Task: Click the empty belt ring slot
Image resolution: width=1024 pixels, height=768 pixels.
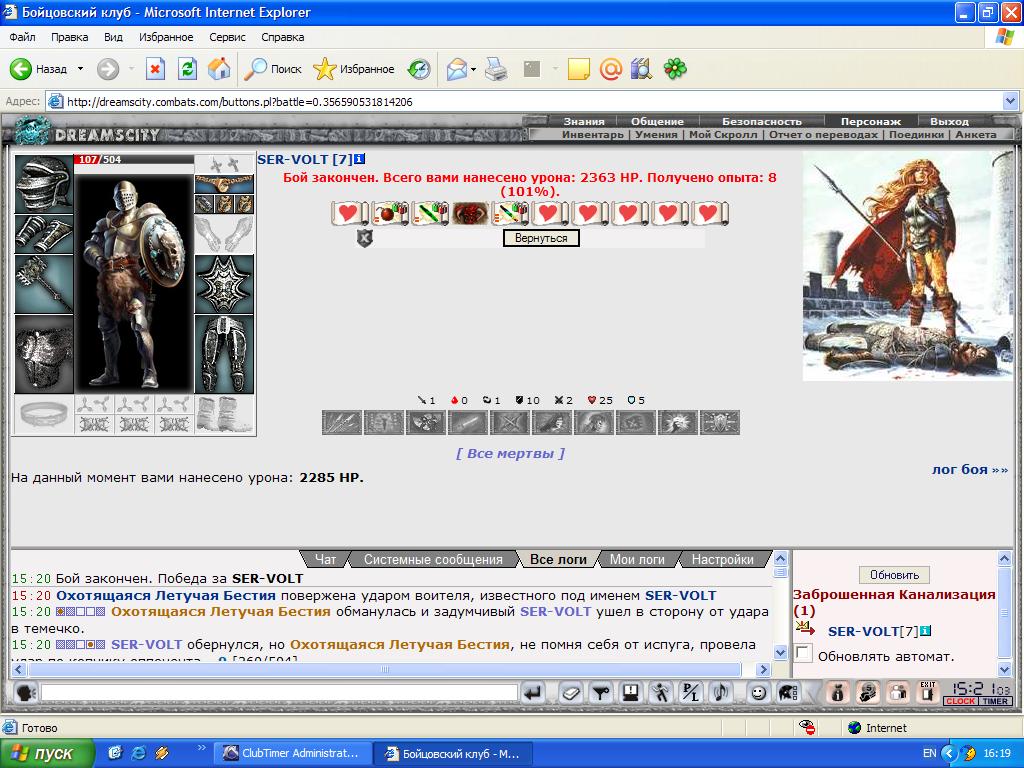Action: (x=44, y=414)
